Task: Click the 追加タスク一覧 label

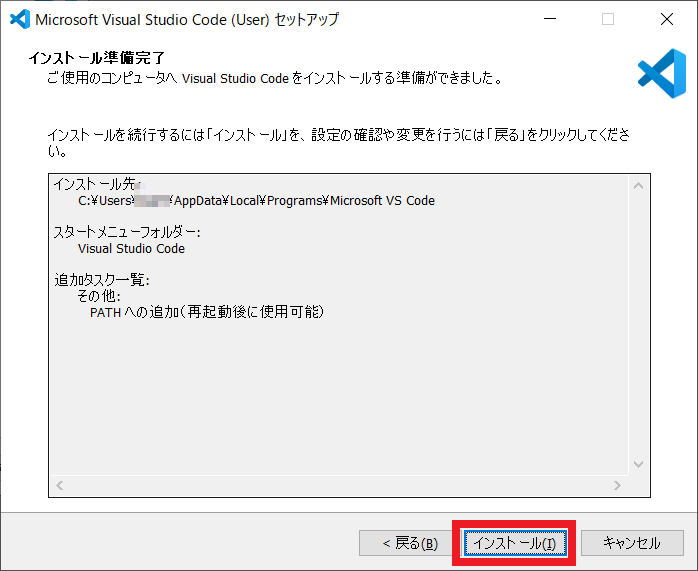Action: [101, 280]
